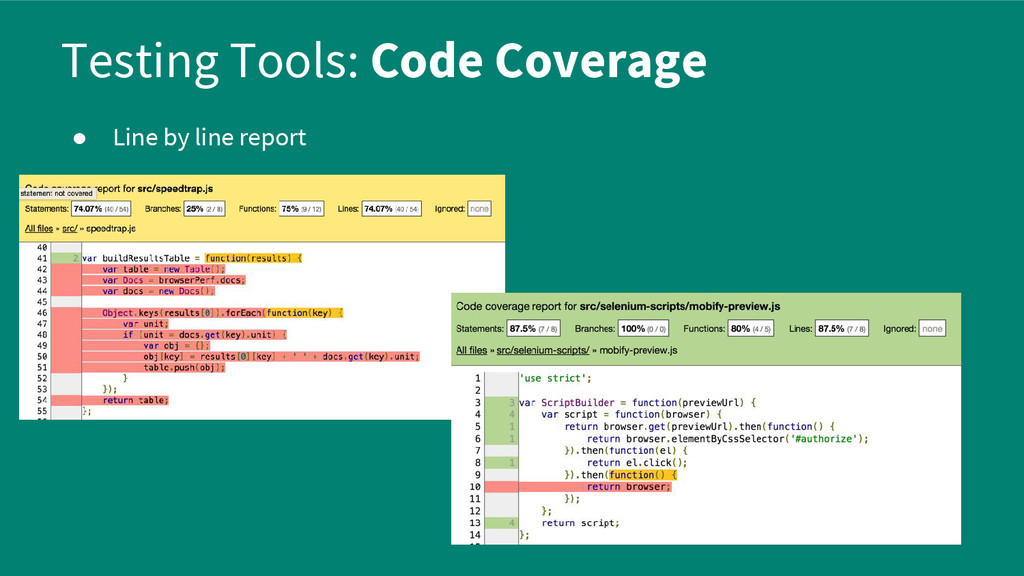The height and width of the screenshot is (576, 1024).
Task: Click the Ignored none box in speedtrap report
Action: (x=479, y=209)
